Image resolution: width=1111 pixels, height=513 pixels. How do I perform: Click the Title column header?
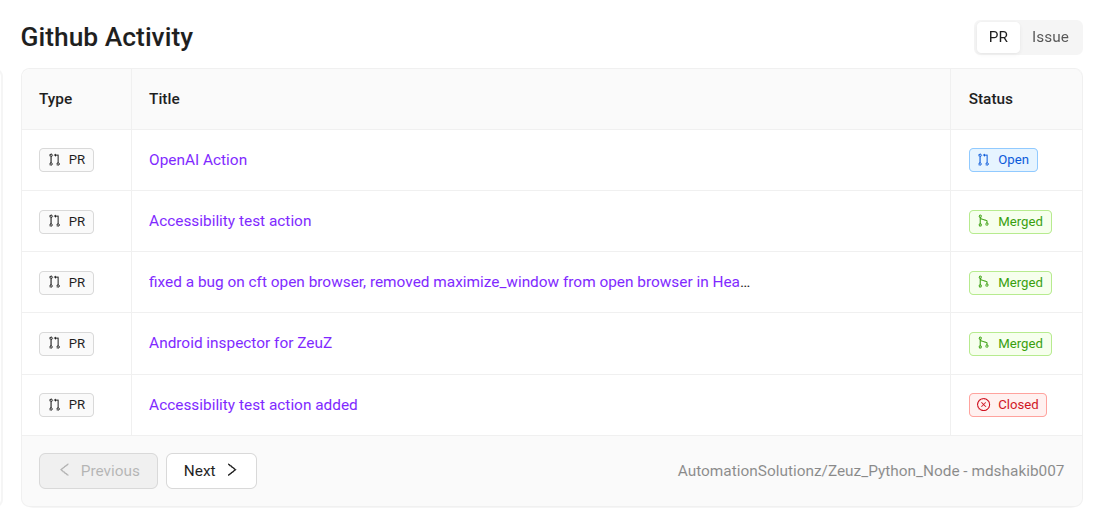pos(164,99)
